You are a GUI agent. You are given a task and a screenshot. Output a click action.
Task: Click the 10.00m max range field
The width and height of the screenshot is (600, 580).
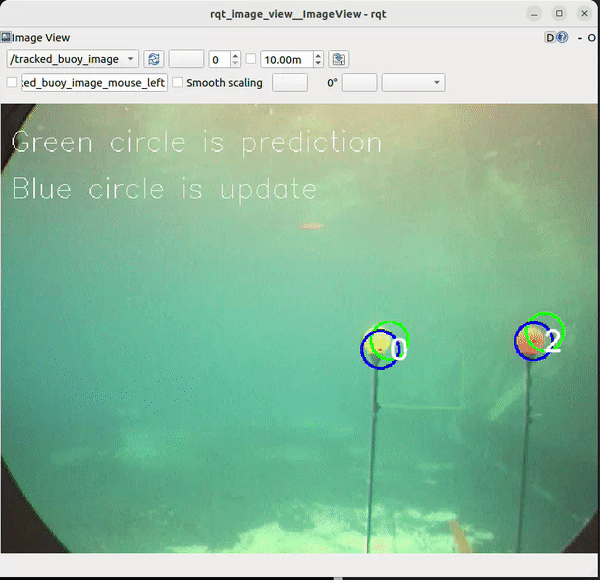point(287,60)
